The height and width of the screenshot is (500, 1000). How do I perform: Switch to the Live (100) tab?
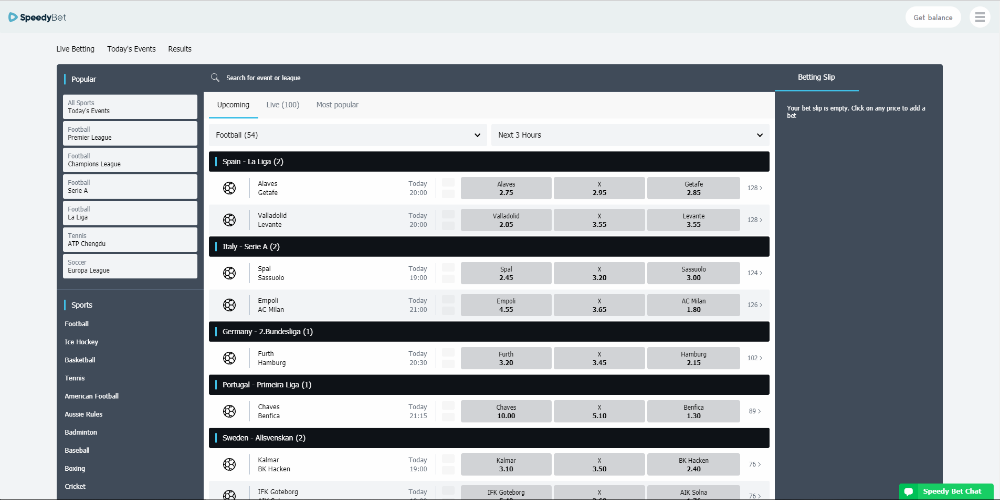283,105
